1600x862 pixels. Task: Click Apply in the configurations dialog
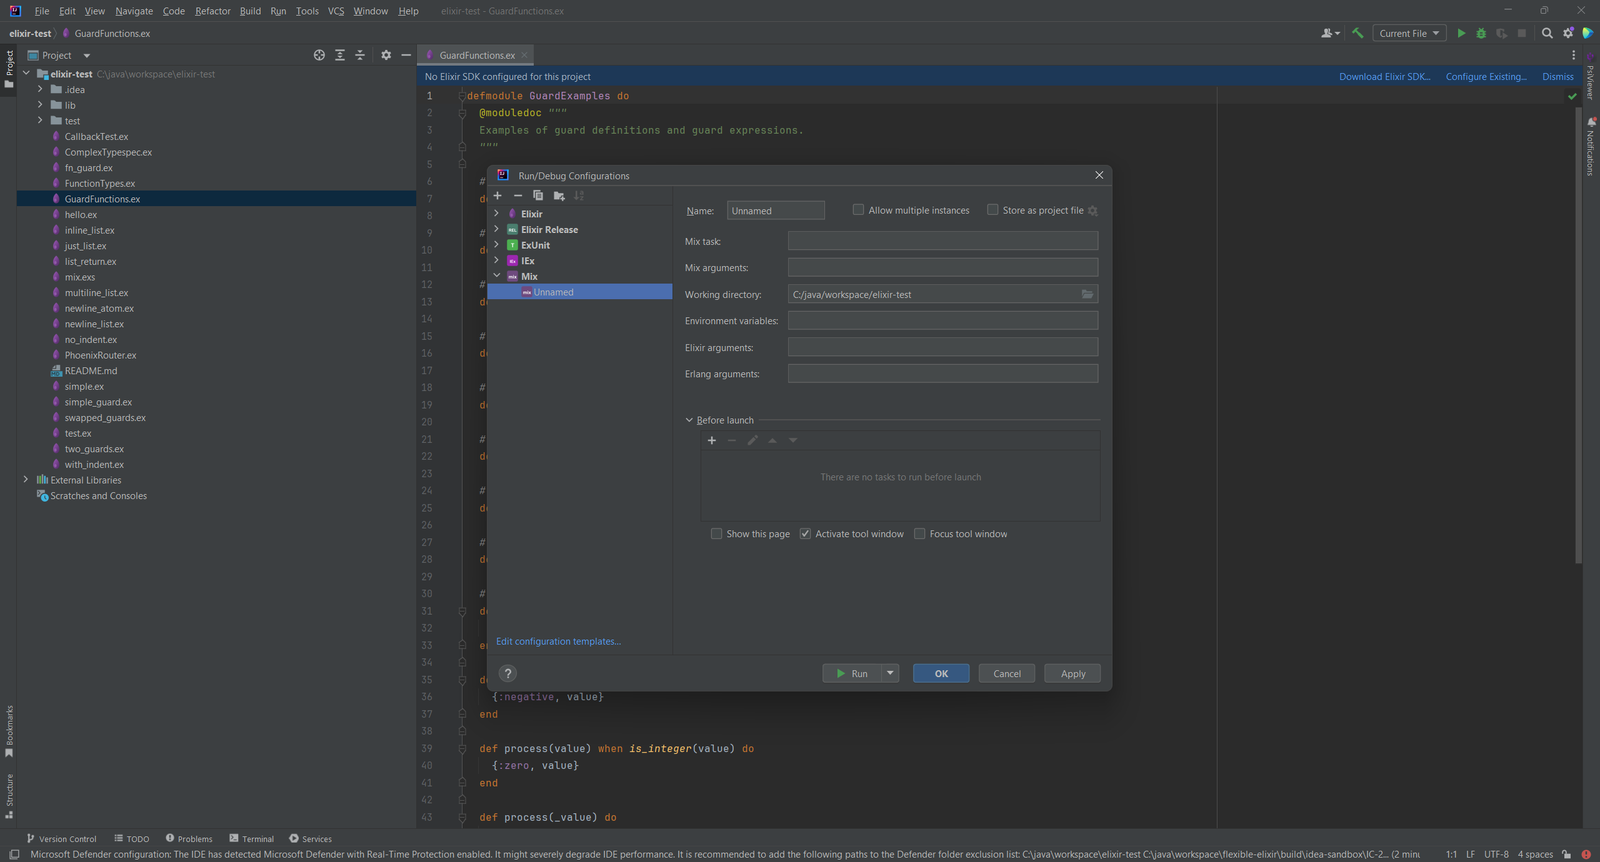click(1073, 674)
